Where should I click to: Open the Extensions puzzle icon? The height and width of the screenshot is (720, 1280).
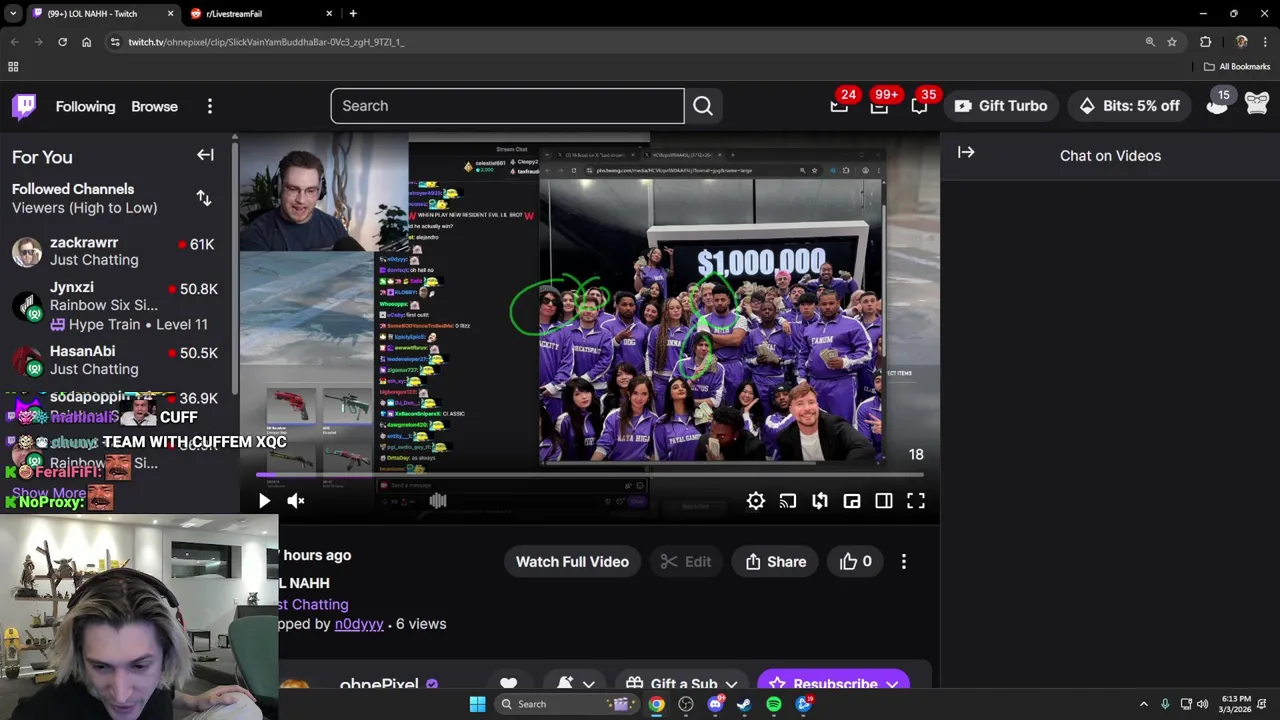point(1205,42)
